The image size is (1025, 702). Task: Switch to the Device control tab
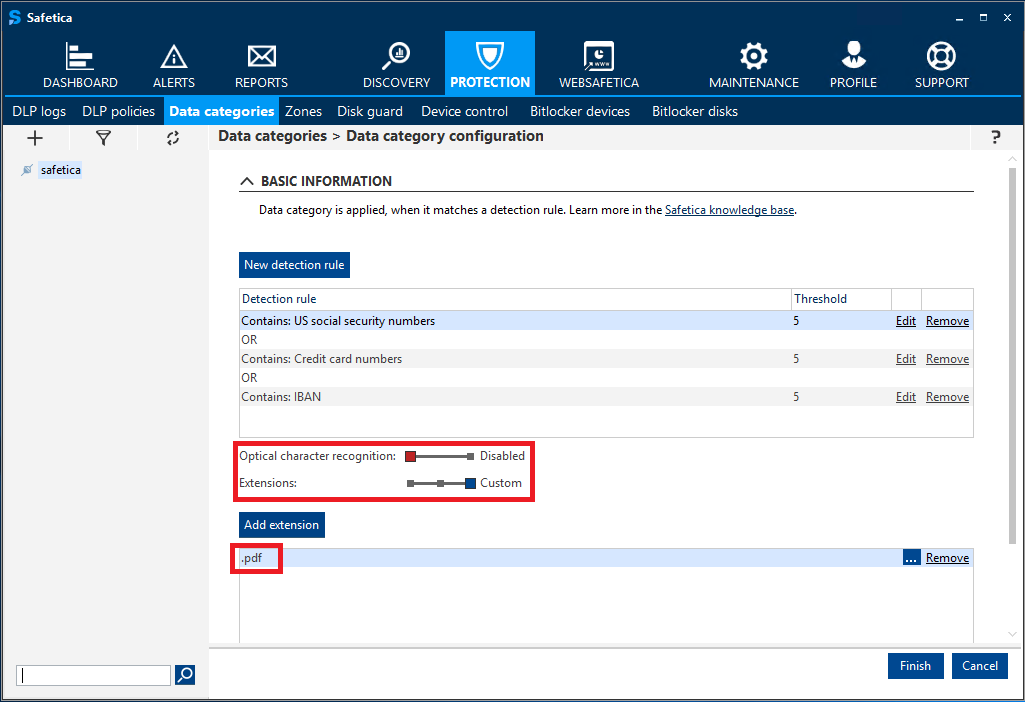pos(465,111)
